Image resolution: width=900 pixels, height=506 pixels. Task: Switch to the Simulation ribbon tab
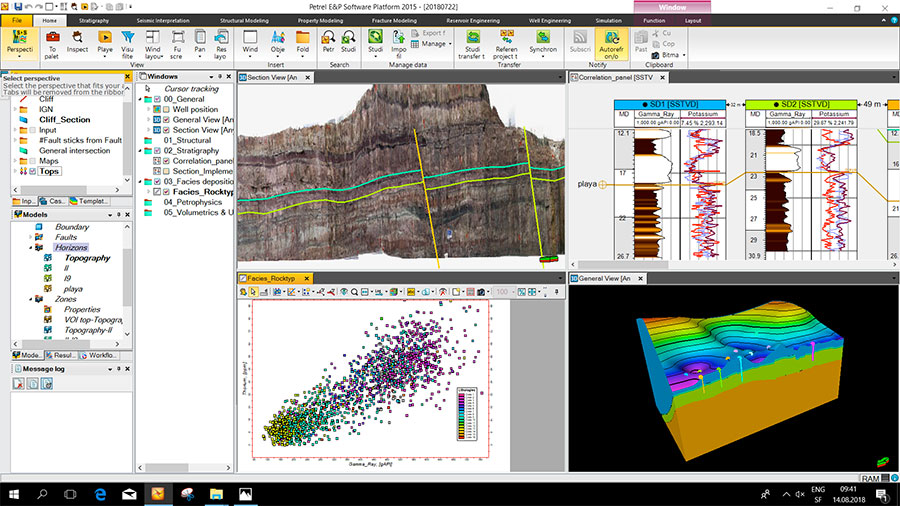(x=608, y=21)
